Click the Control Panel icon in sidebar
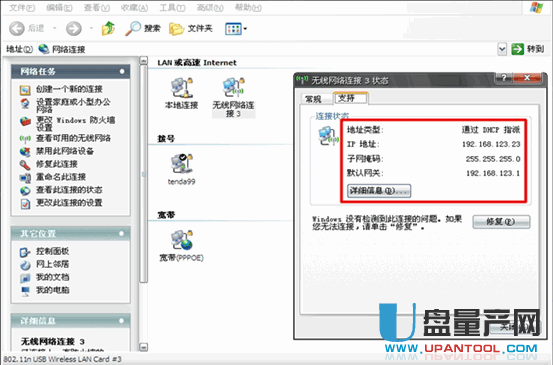Image resolution: width=553 pixels, height=365 pixels. pyautogui.click(x=25, y=252)
